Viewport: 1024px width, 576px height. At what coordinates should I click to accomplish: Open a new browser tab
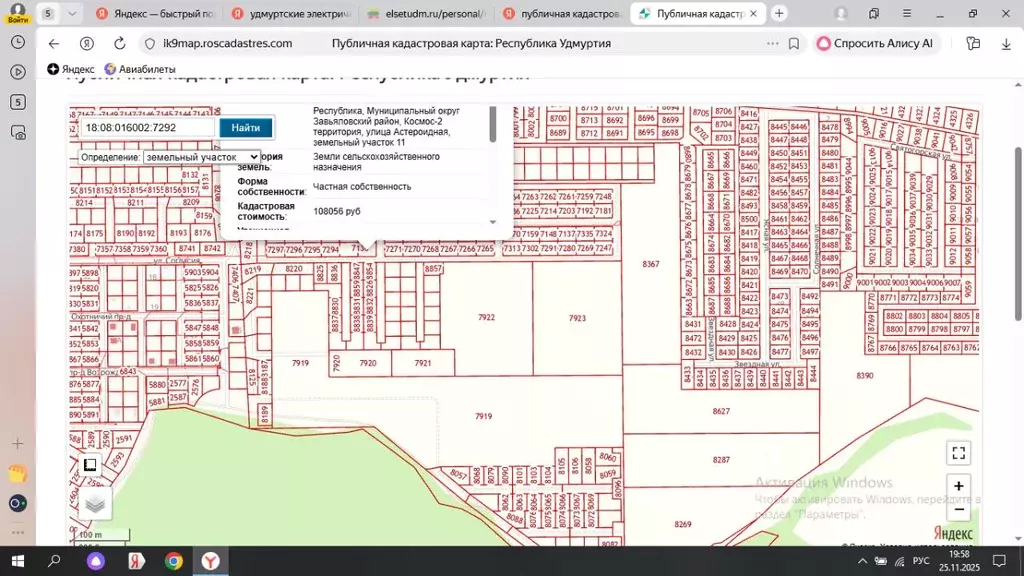780,14
